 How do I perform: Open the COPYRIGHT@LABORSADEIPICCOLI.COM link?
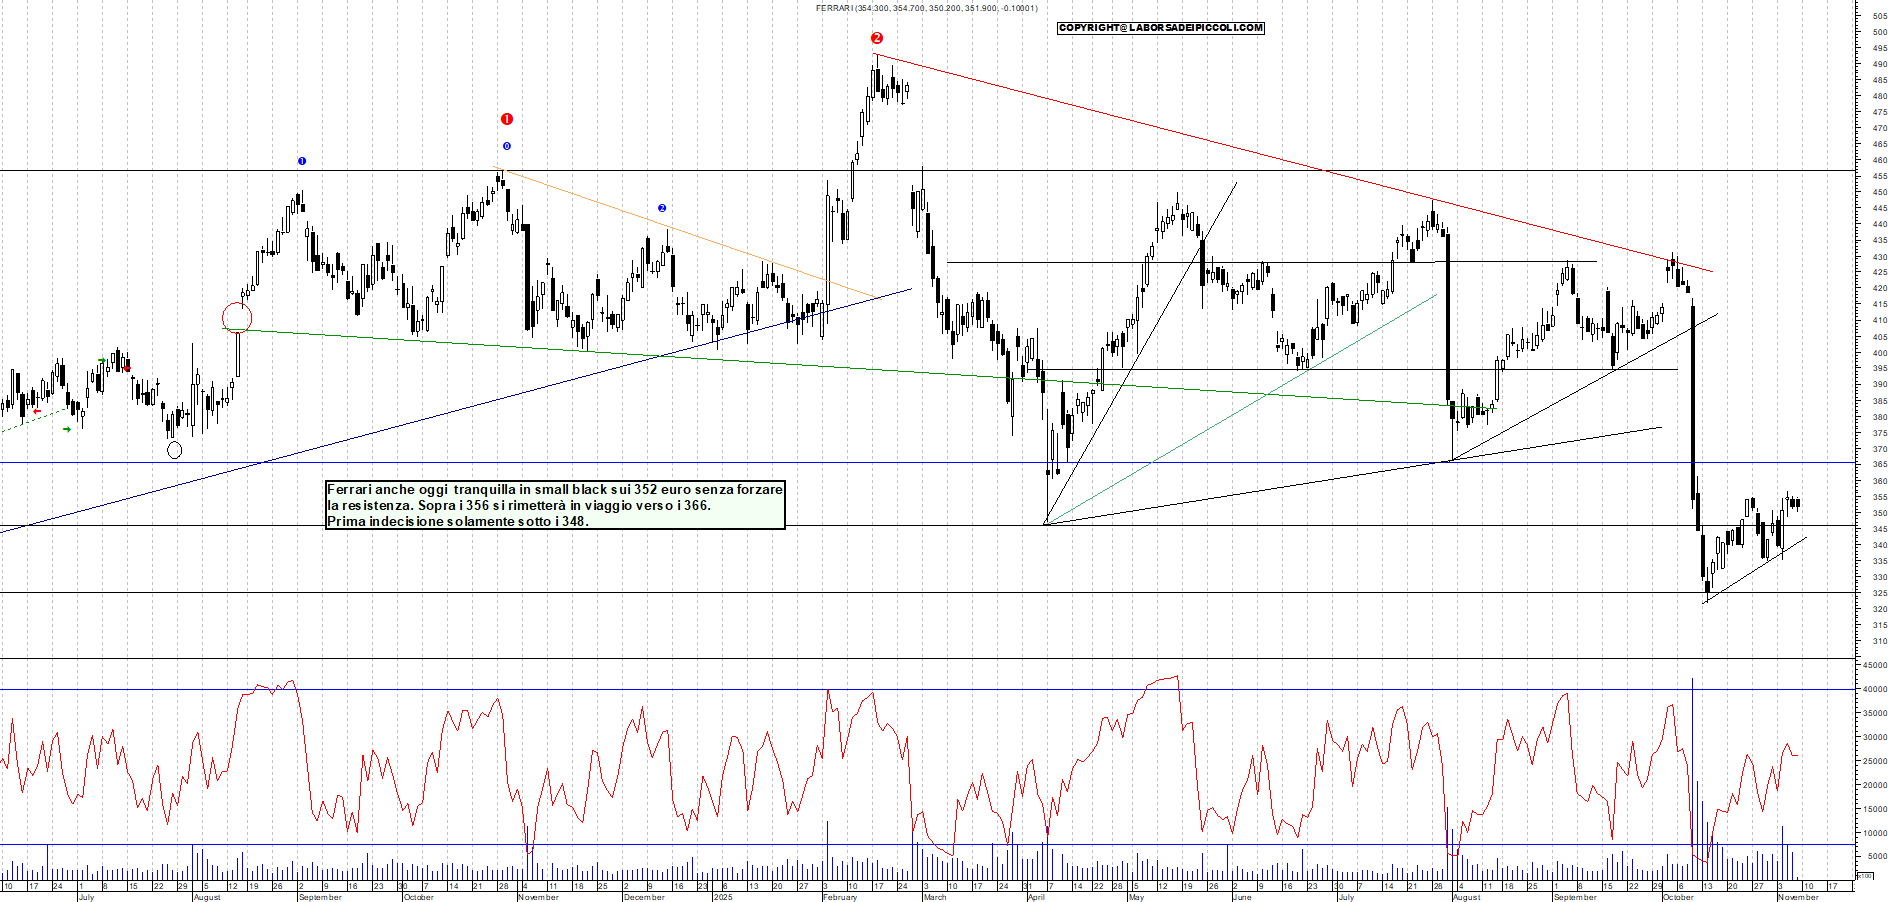(1160, 28)
